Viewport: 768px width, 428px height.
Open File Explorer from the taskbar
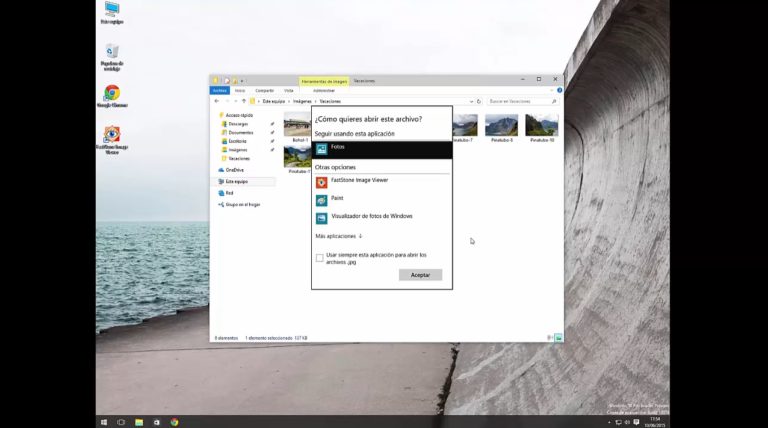(139, 422)
